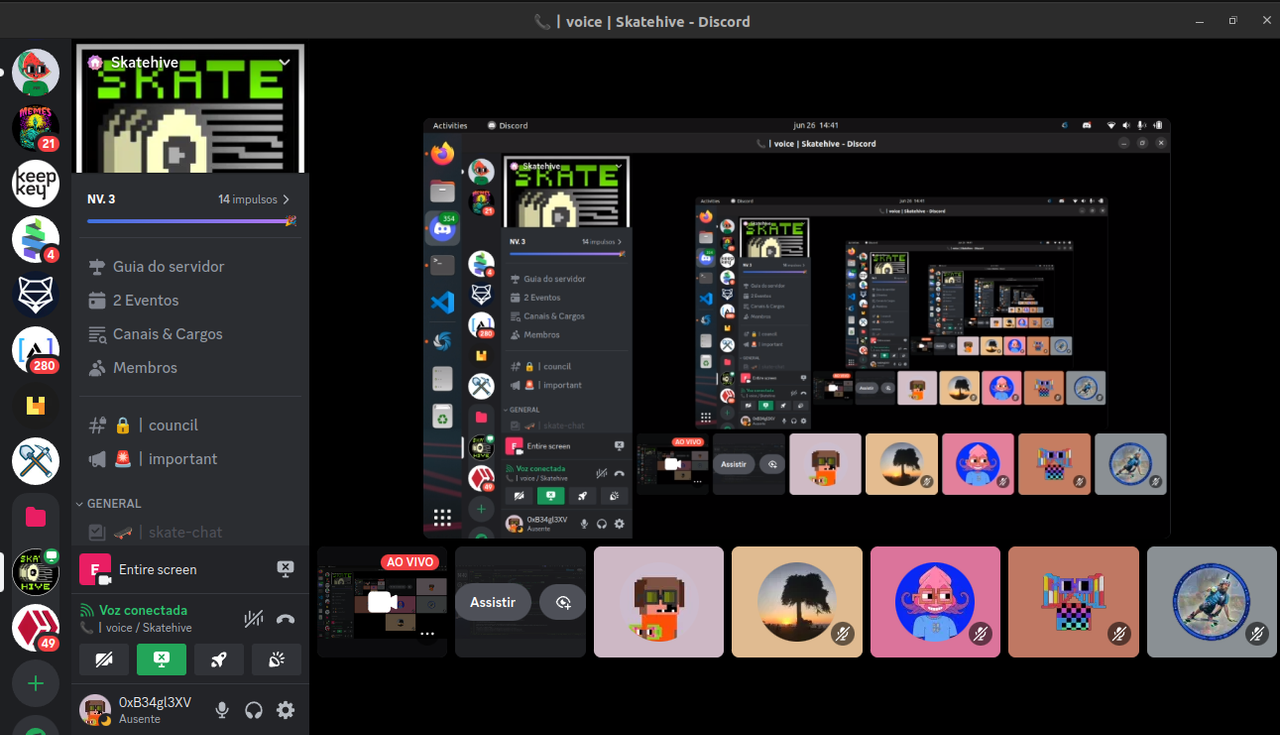
Task: Toggle the green screen share button
Action: tap(162, 659)
